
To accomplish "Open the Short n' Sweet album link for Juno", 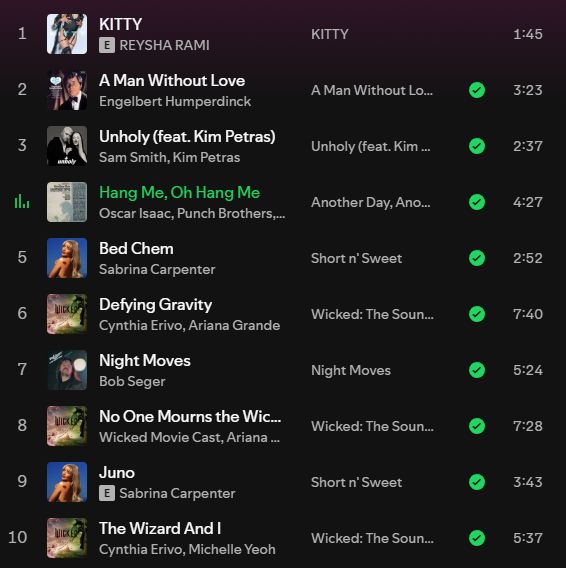I will point(357,482).
